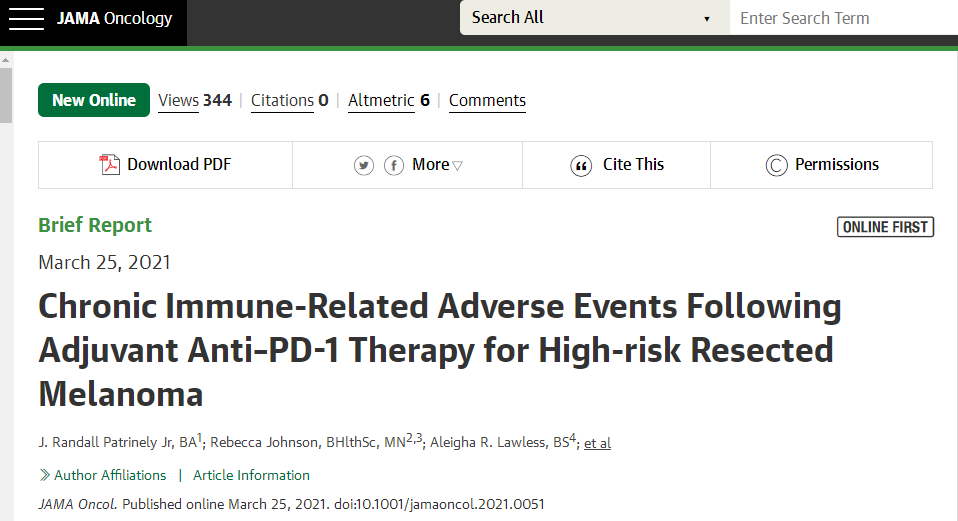Open the Search All dropdown
This screenshot has width=958, height=521.
tap(594, 18)
